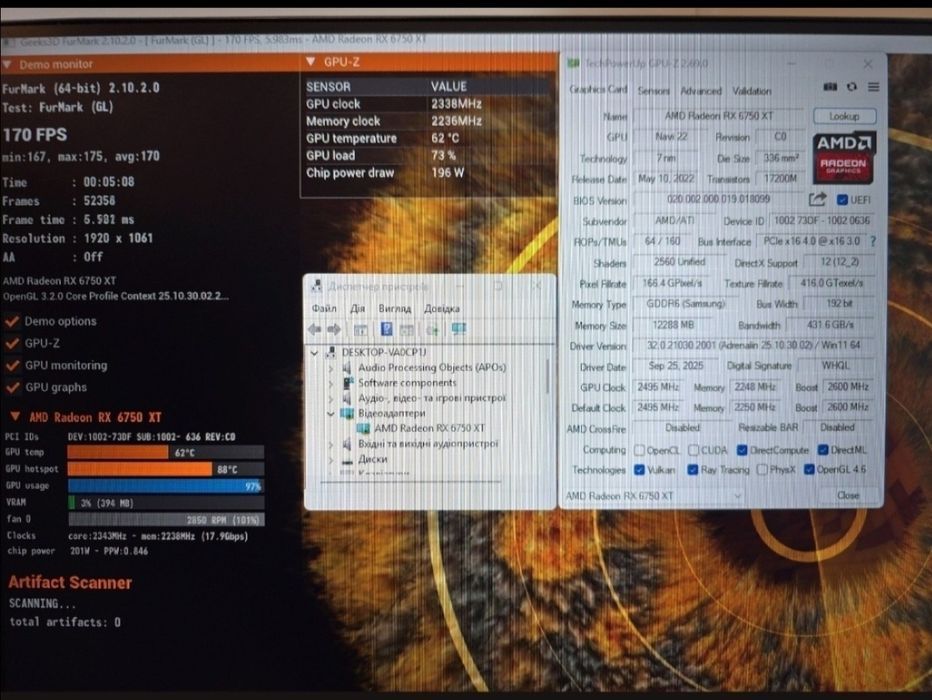This screenshot has height=700, width=932.
Task: Open the Дія menu in Device Manager
Action: (357, 308)
